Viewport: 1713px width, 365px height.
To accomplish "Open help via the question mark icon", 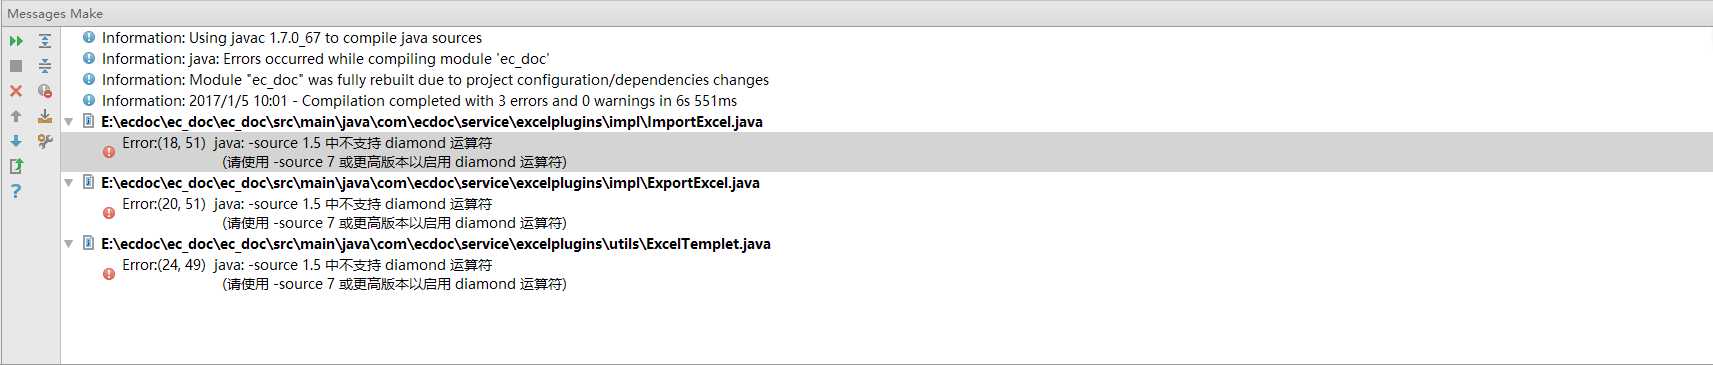I will click(x=16, y=191).
